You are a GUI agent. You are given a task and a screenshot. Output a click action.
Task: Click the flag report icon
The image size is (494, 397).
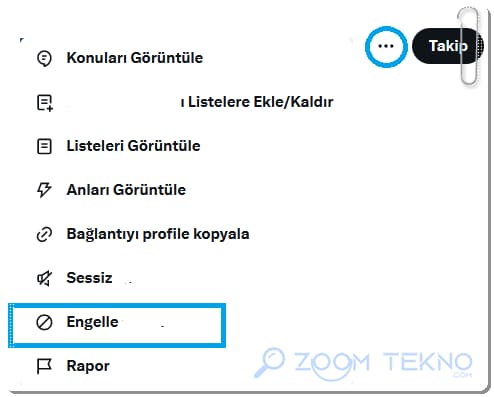pos(44,366)
